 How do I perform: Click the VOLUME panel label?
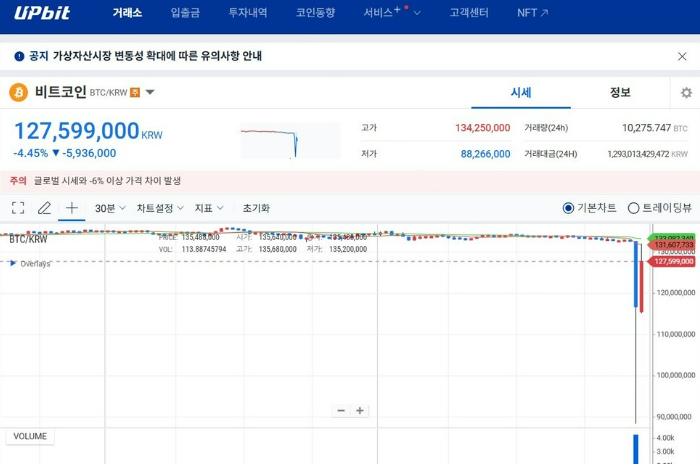pyautogui.click(x=30, y=436)
